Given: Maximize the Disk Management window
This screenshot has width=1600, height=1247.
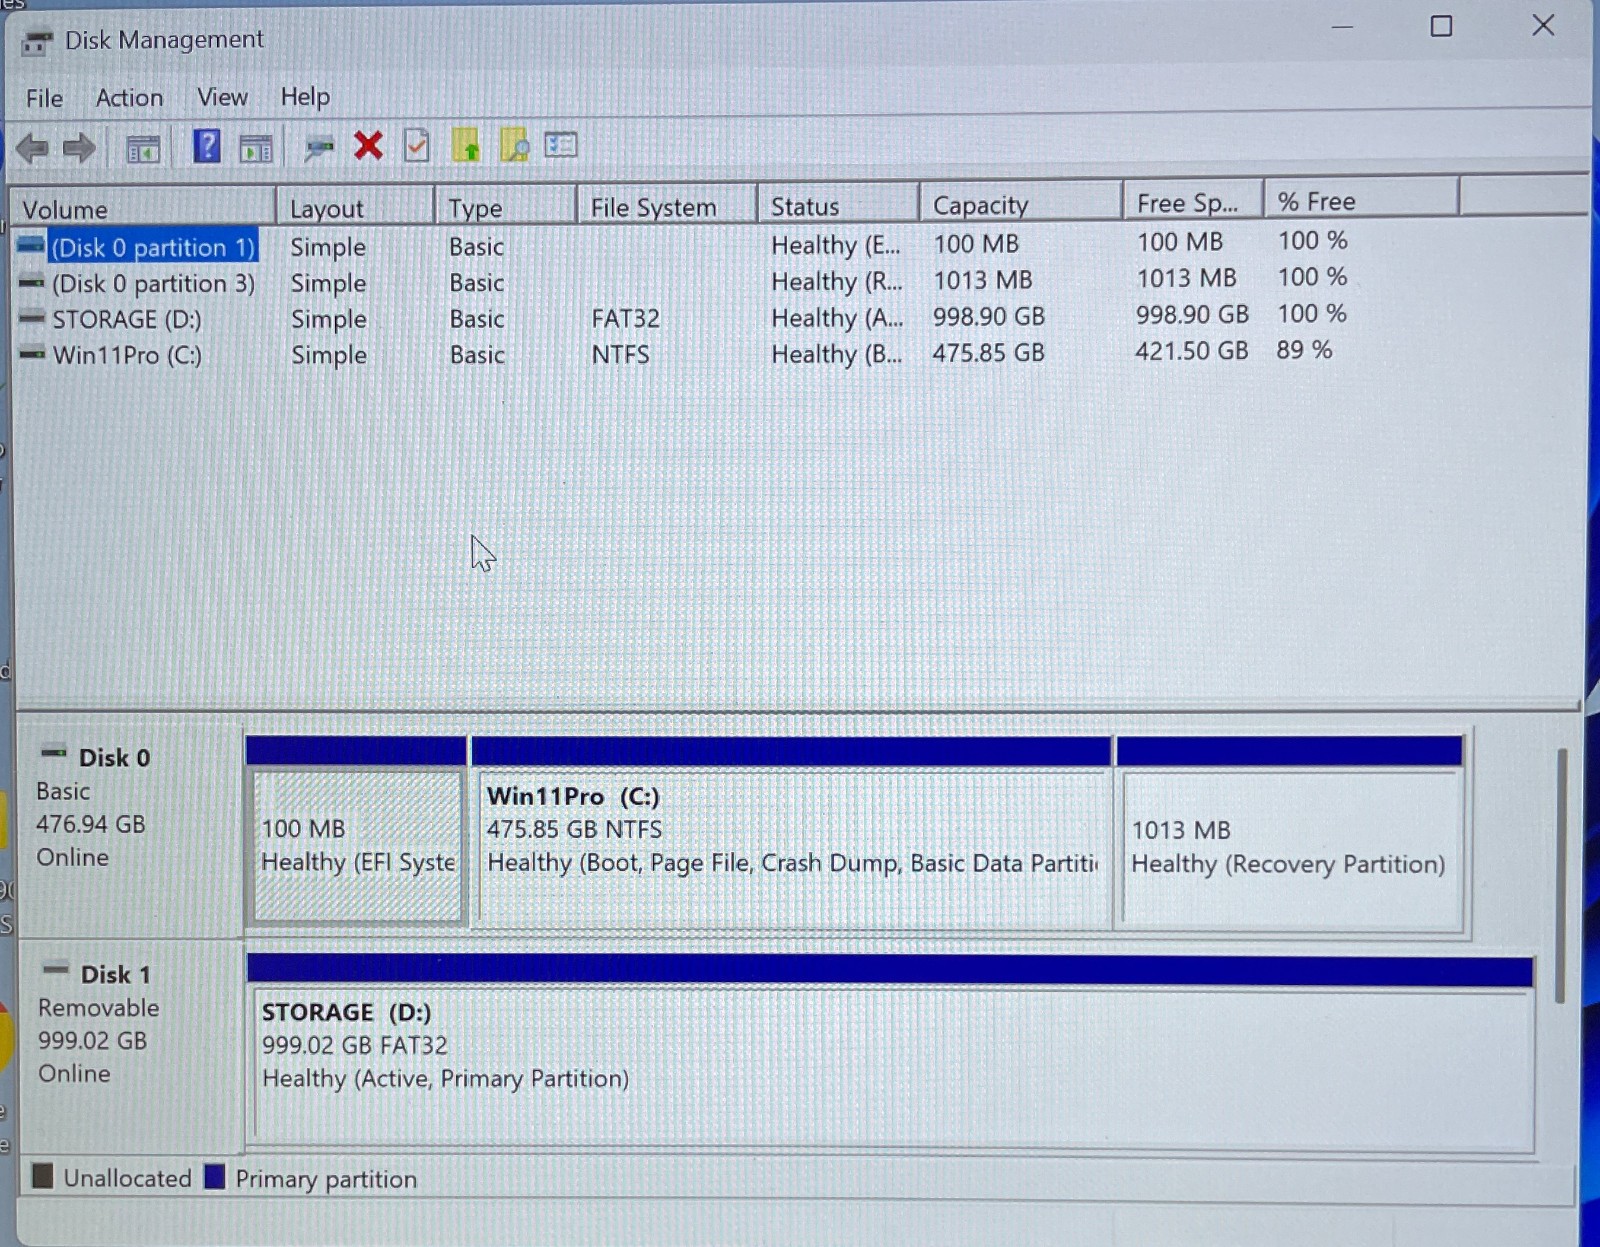Looking at the screenshot, I should 1441,26.
